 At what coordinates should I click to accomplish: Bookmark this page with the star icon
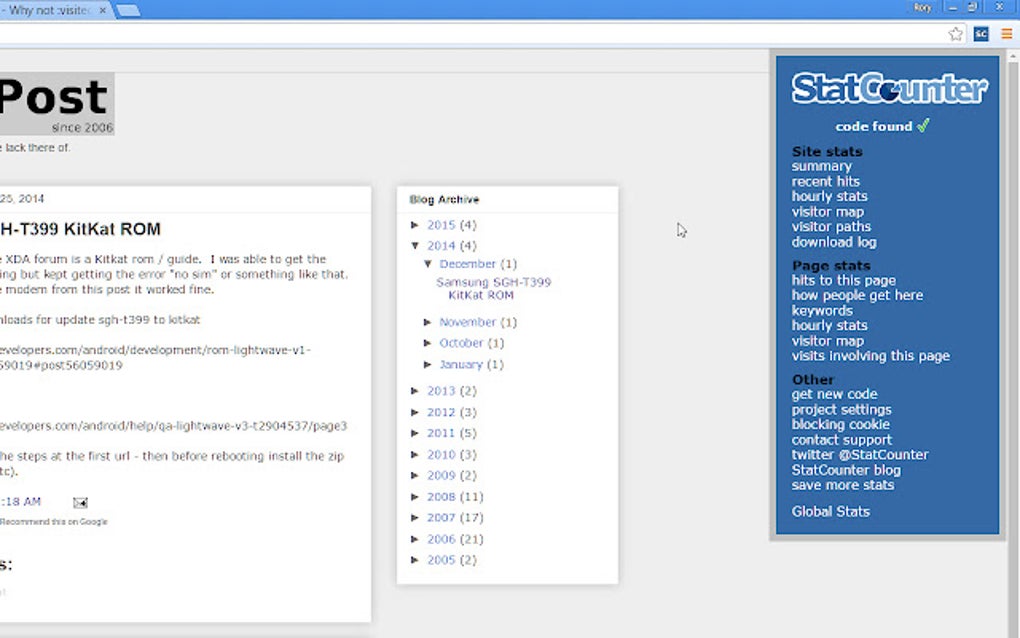955,33
